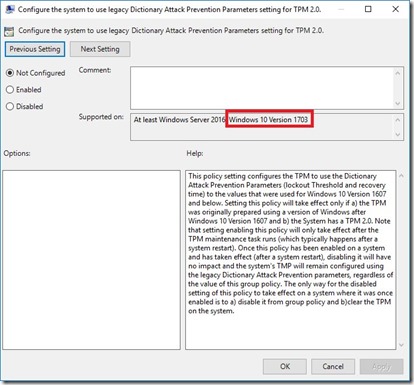
Task: Click Supported on box scroll down arrow
Action: pyautogui.click(x=398, y=134)
